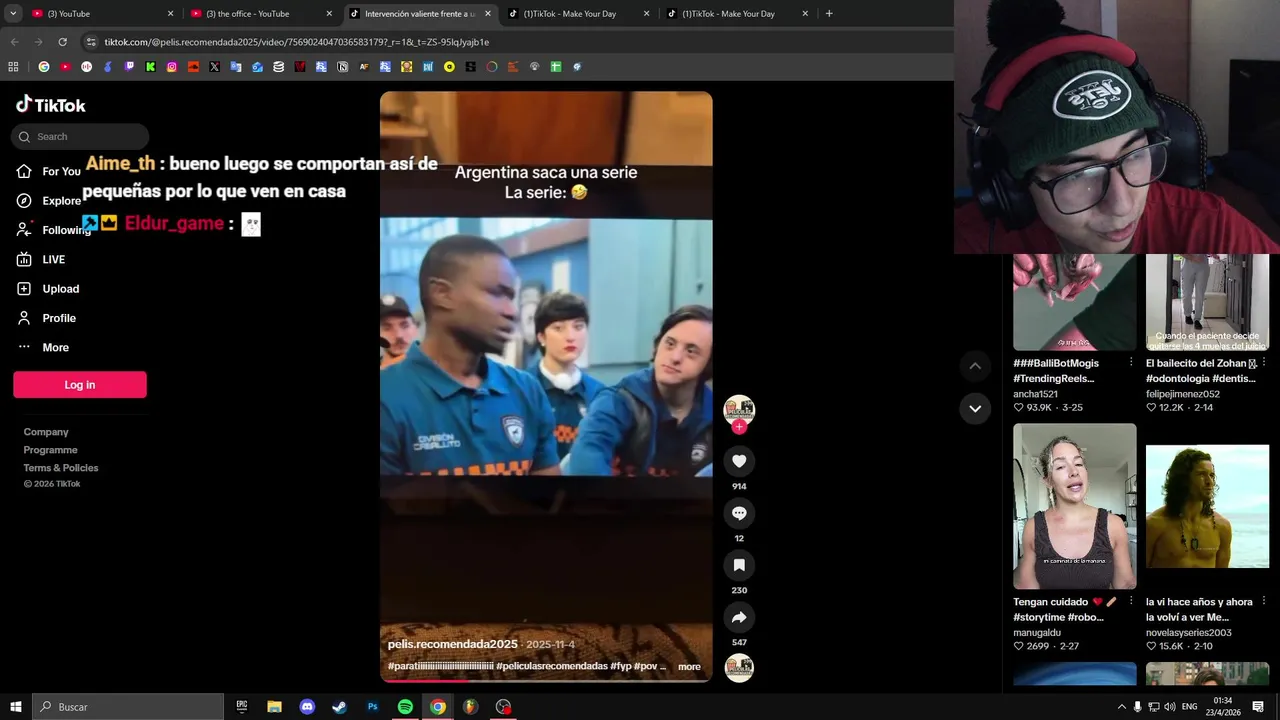Reload the page
The image size is (1280, 720).
(x=62, y=42)
